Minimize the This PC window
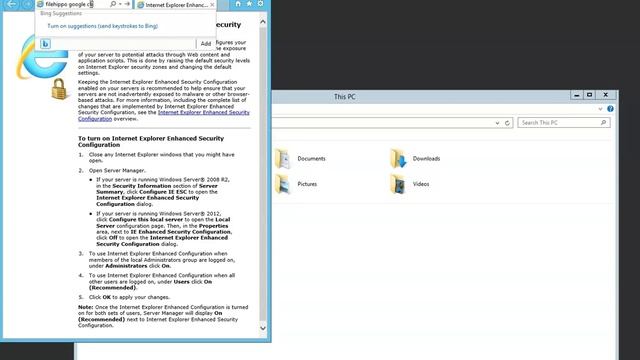 point(576,95)
